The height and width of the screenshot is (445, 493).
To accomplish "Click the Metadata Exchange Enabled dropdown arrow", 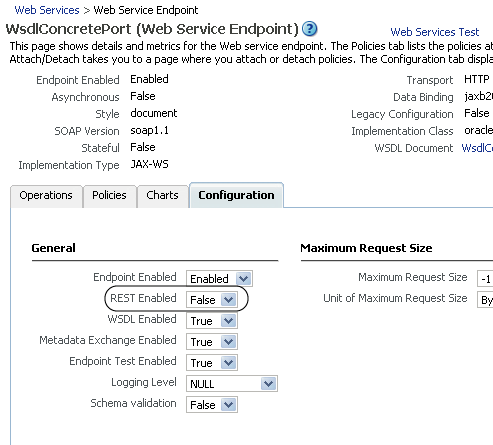I will coord(229,342).
